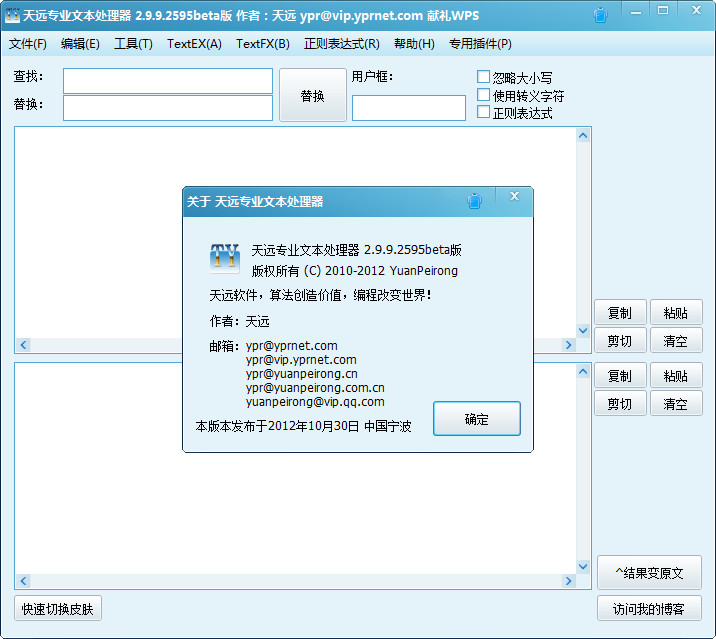
Task: Click upper text area scroll-up arrow
Action: pos(583,135)
